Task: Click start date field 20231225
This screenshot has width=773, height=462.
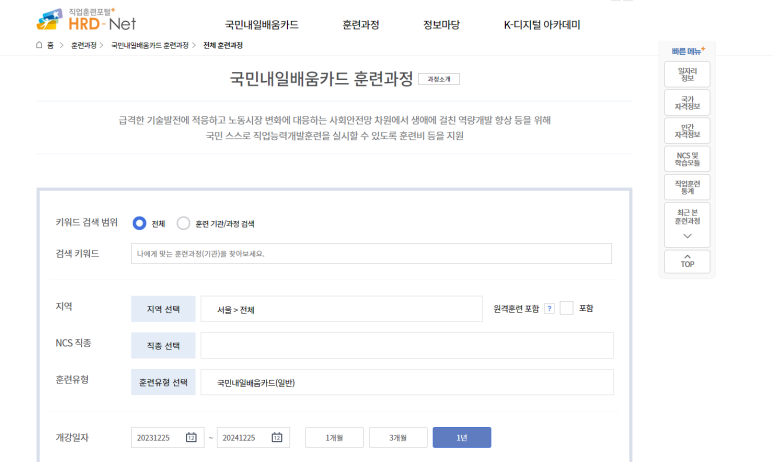Action: pos(168,437)
